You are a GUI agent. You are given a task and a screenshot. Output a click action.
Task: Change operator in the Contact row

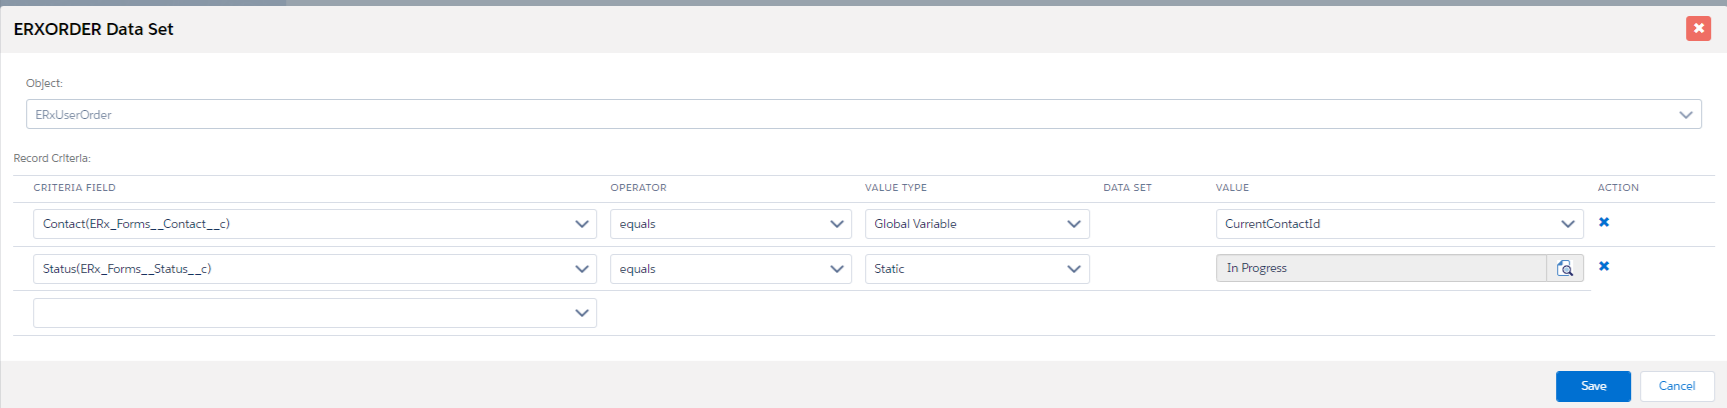pos(730,224)
